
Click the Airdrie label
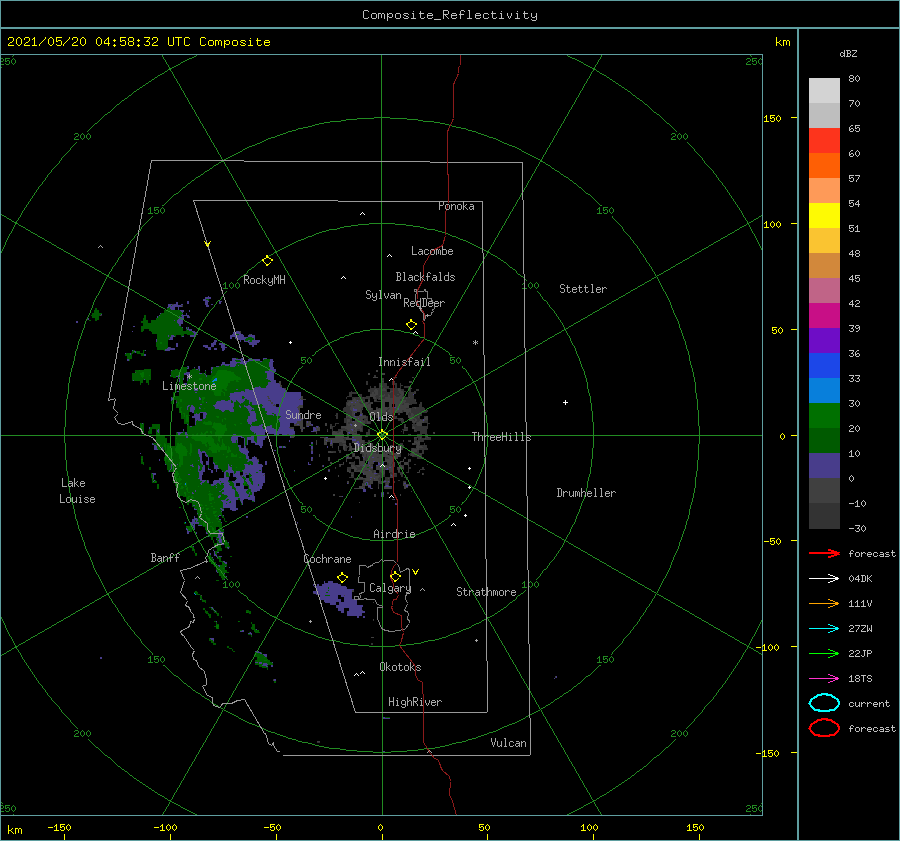[x=394, y=534]
